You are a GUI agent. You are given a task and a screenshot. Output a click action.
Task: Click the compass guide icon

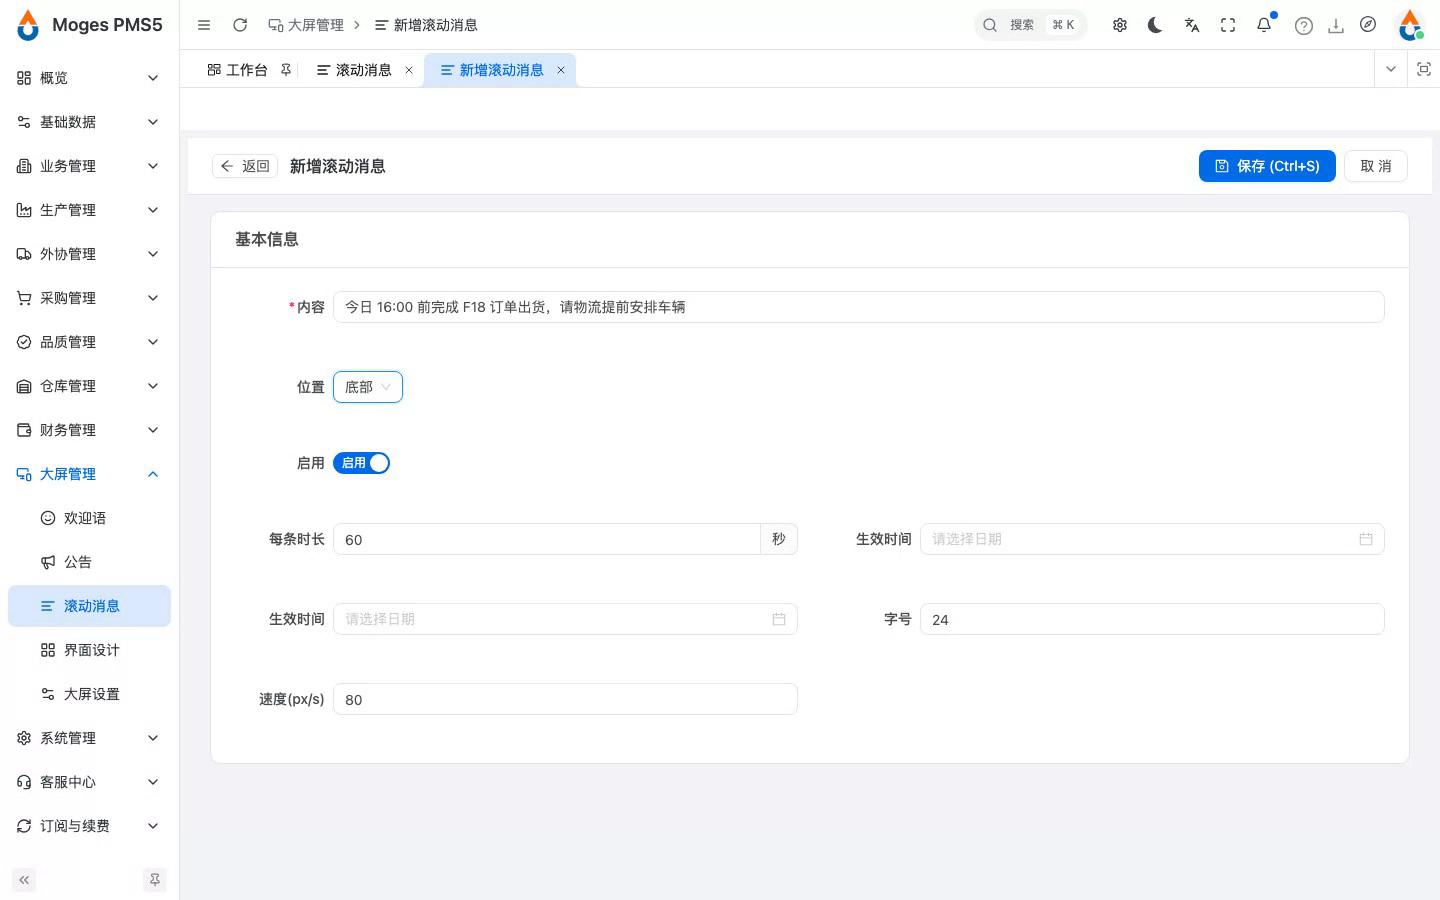point(1368,25)
